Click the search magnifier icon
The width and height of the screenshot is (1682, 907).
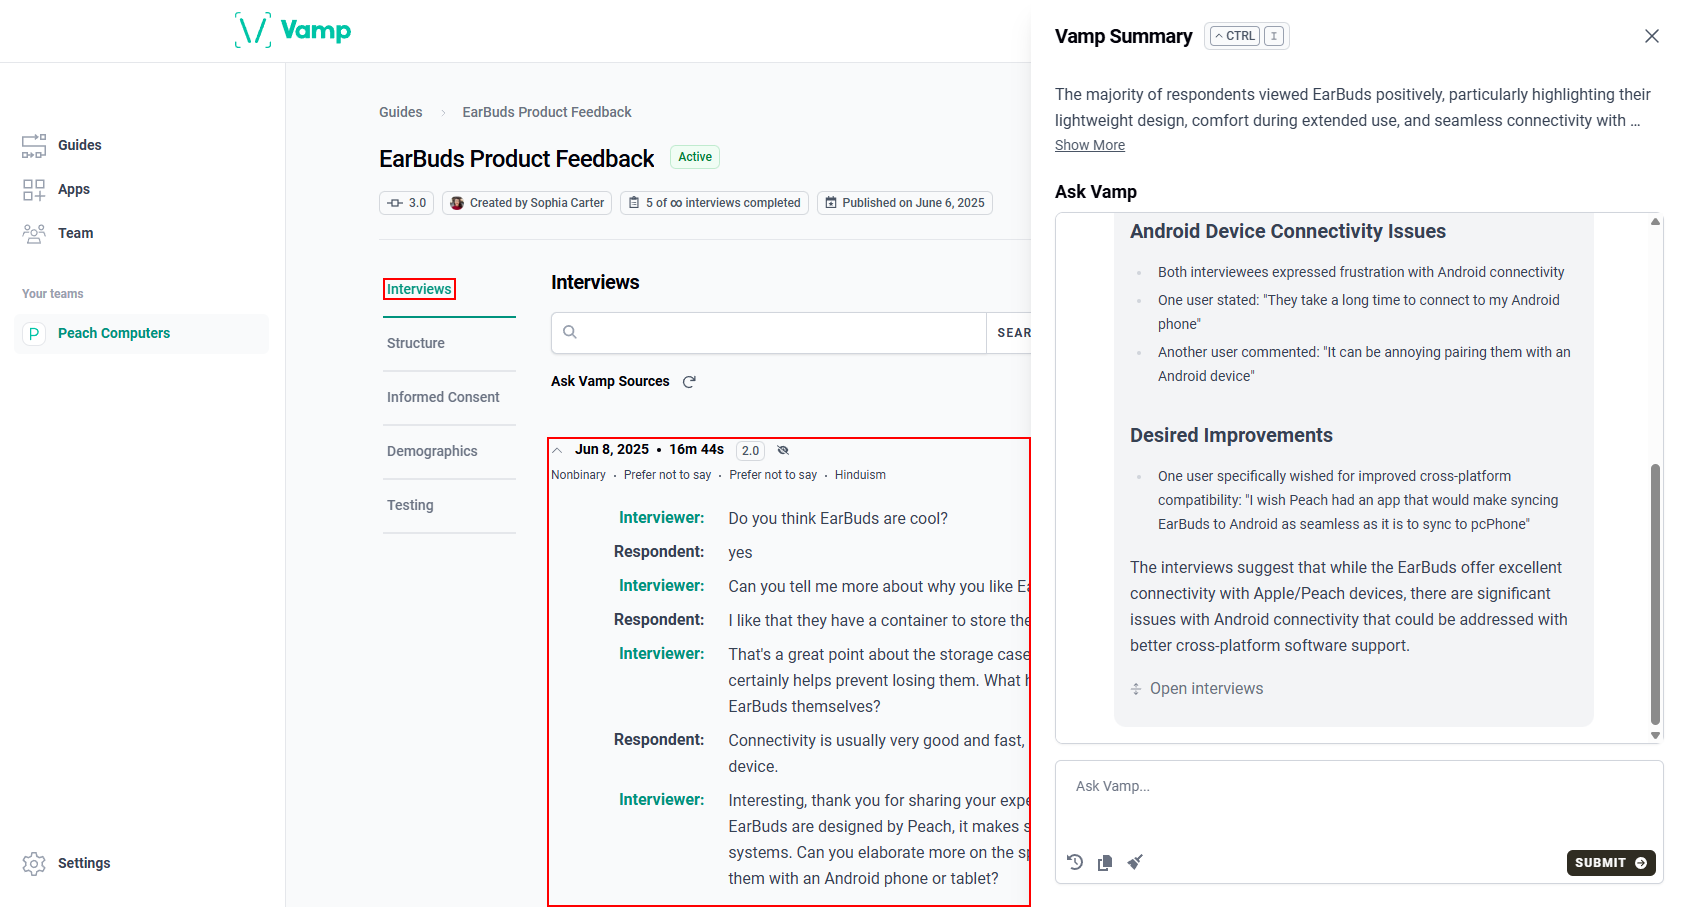[x=570, y=332]
